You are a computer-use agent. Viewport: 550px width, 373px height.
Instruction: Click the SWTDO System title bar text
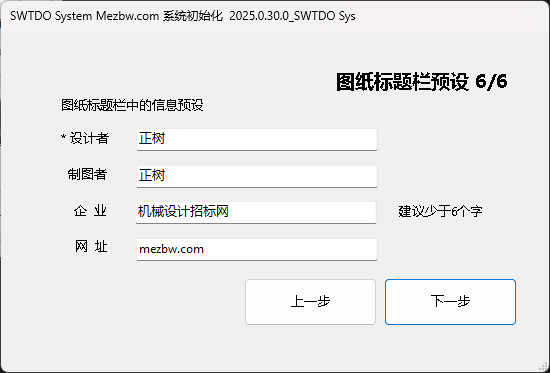pyautogui.click(x=182, y=16)
